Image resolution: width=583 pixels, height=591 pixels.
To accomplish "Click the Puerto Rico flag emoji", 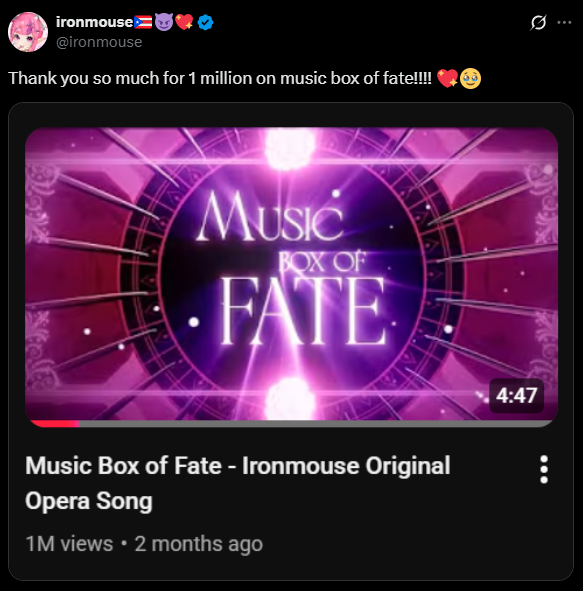I will 143,23.
